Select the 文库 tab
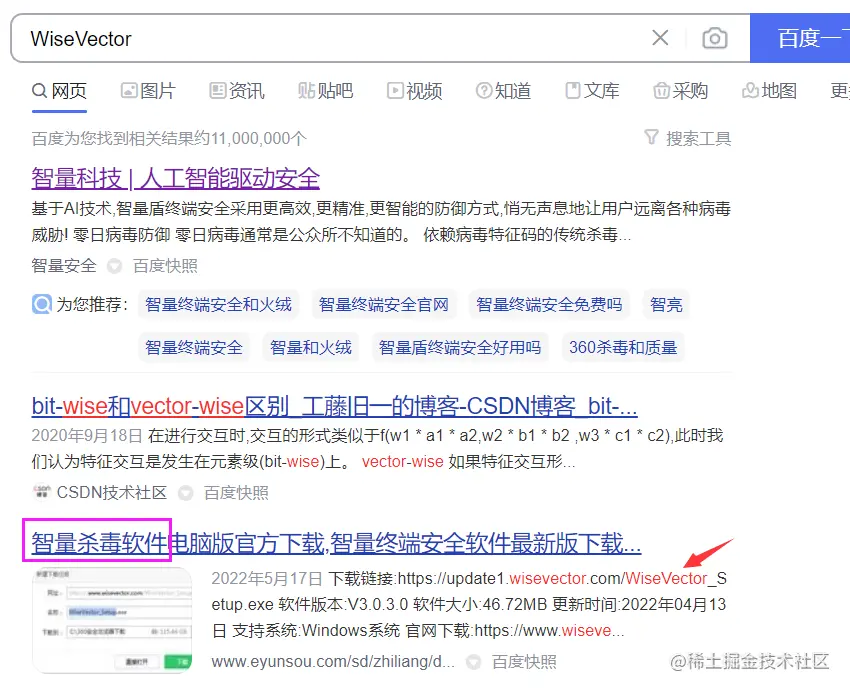The image size is (850, 692). 592,90
